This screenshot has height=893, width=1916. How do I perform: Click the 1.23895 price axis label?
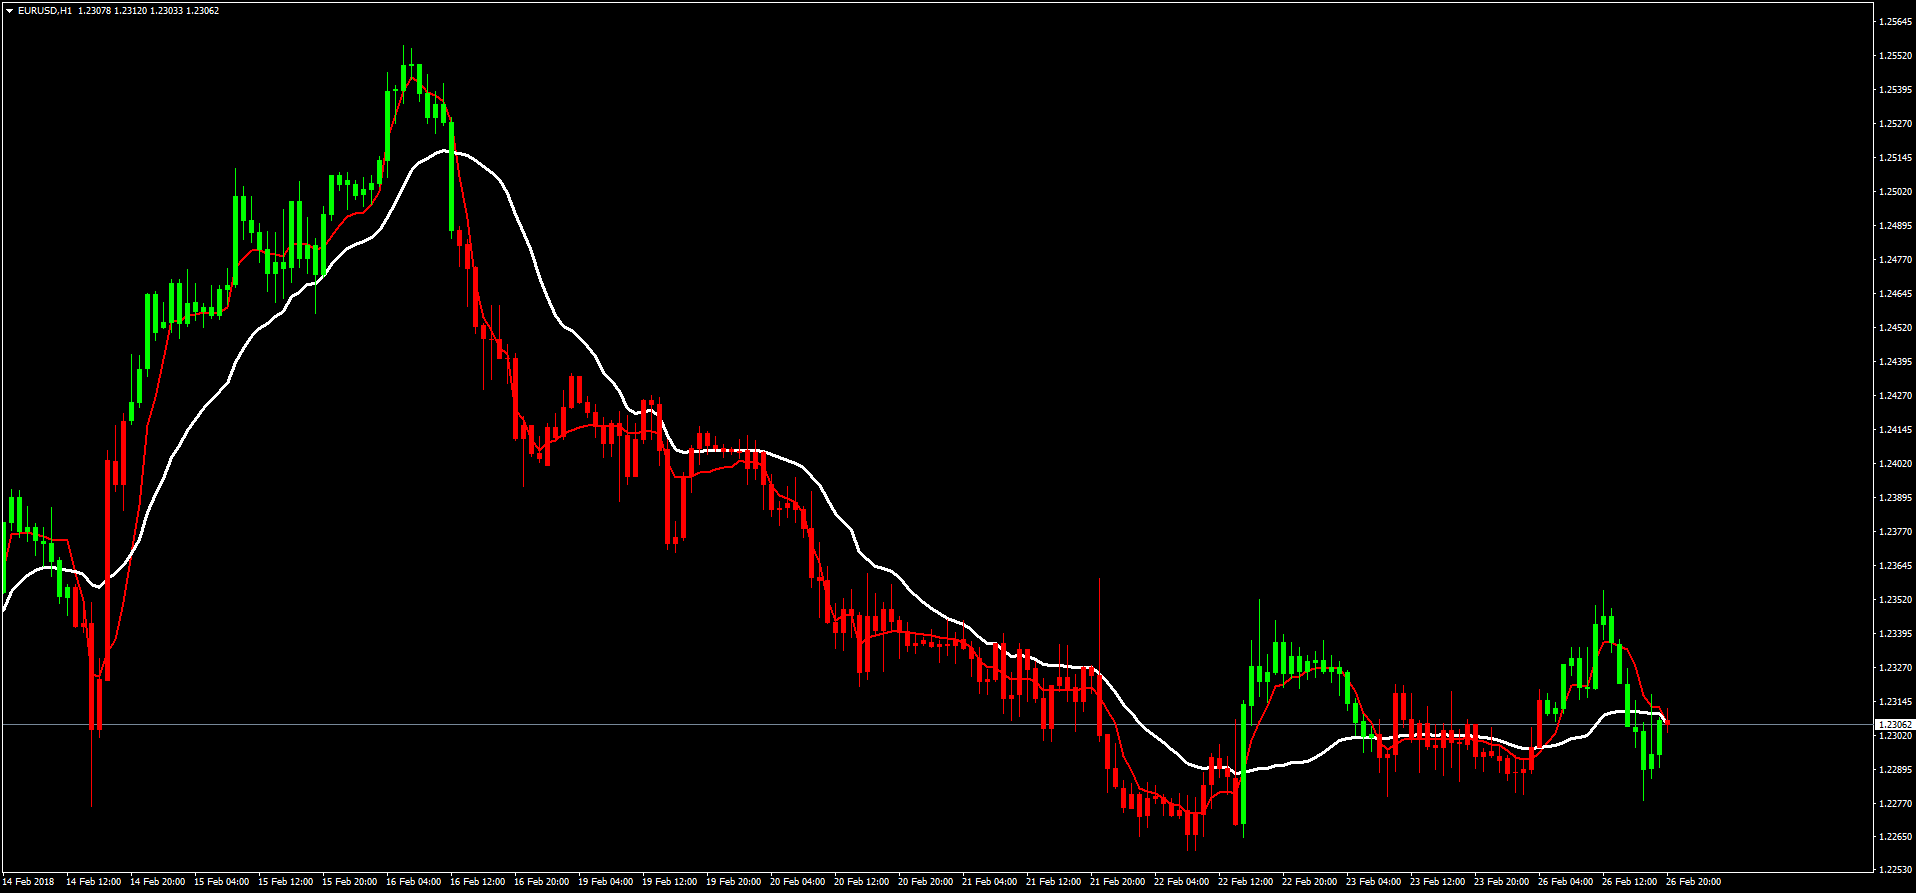pyautogui.click(x=1896, y=498)
